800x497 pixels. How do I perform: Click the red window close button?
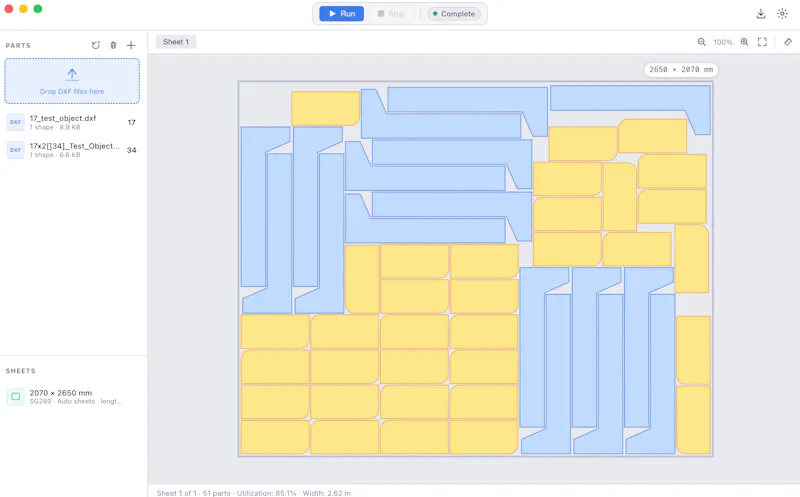pyautogui.click(x=9, y=9)
